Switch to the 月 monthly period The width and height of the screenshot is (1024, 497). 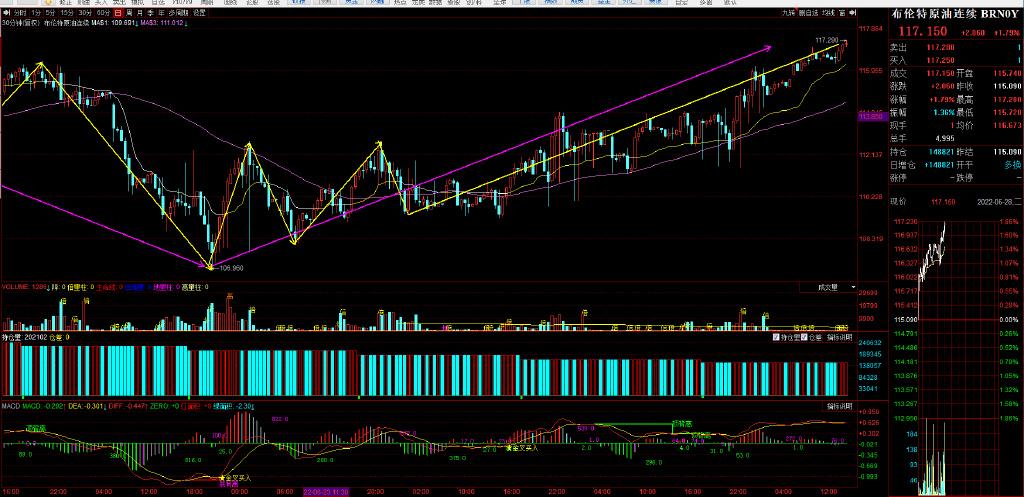140,12
